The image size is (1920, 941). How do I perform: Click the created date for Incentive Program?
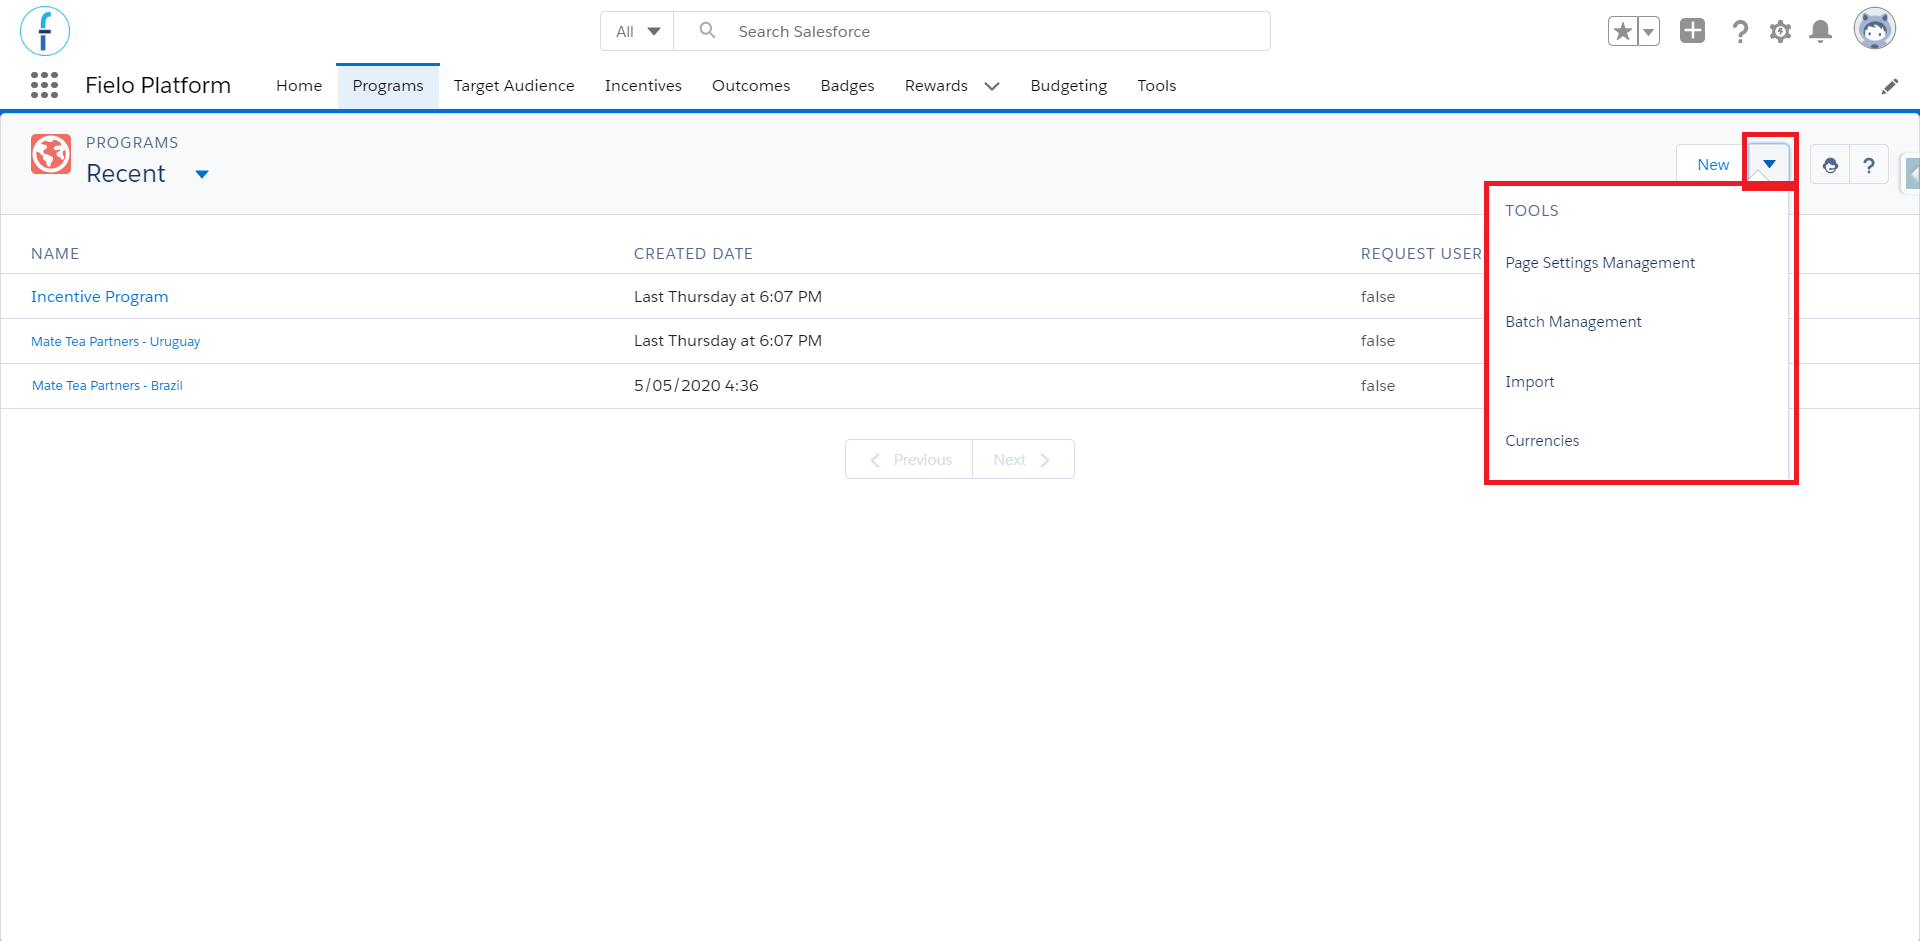click(x=728, y=297)
